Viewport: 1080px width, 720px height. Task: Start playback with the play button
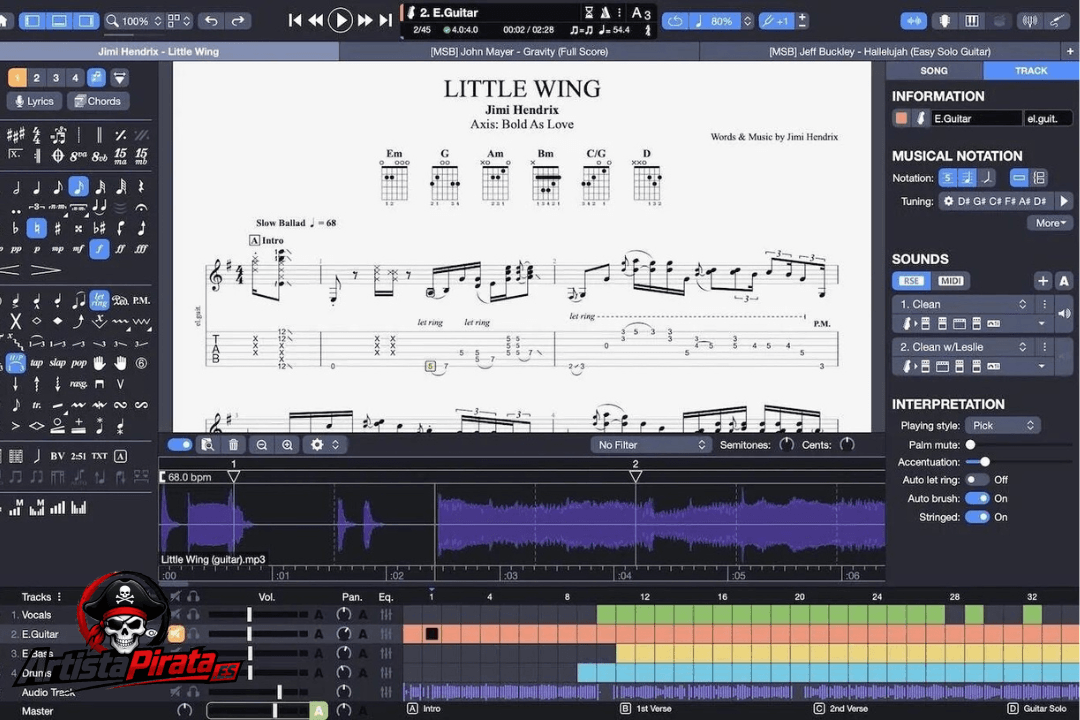pos(340,20)
